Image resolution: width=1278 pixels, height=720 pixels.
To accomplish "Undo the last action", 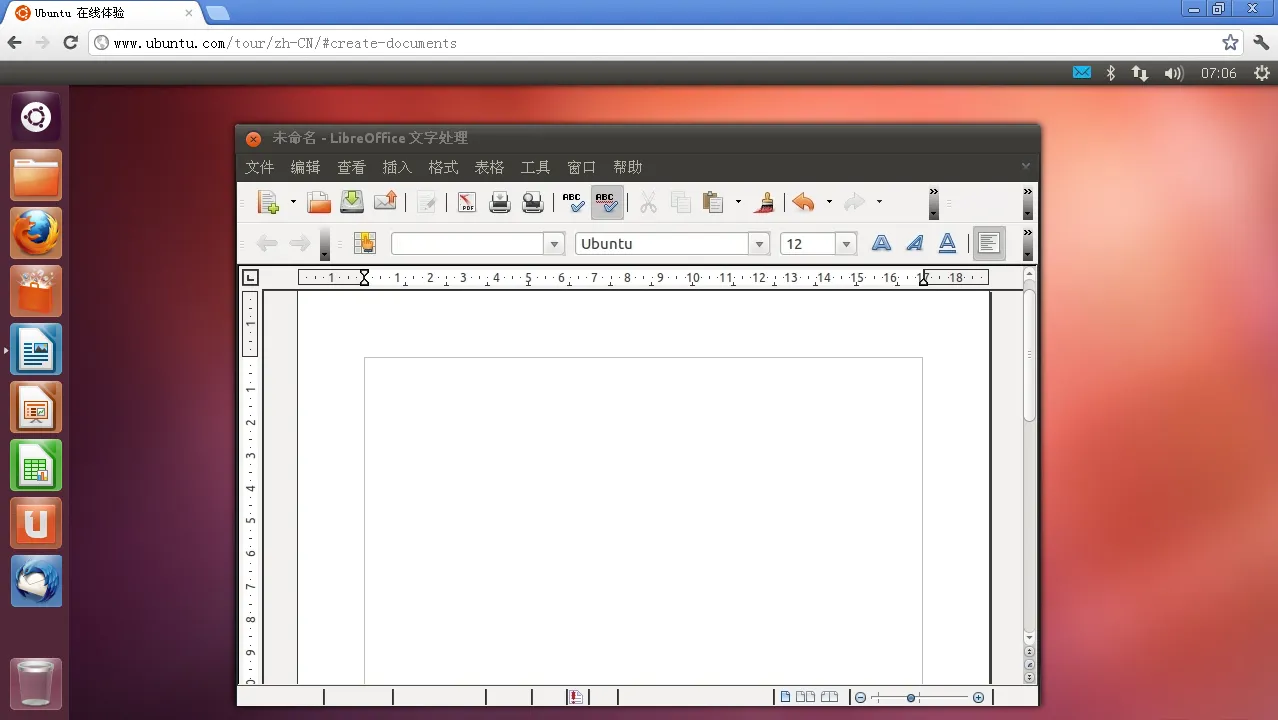I will point(803,203).
